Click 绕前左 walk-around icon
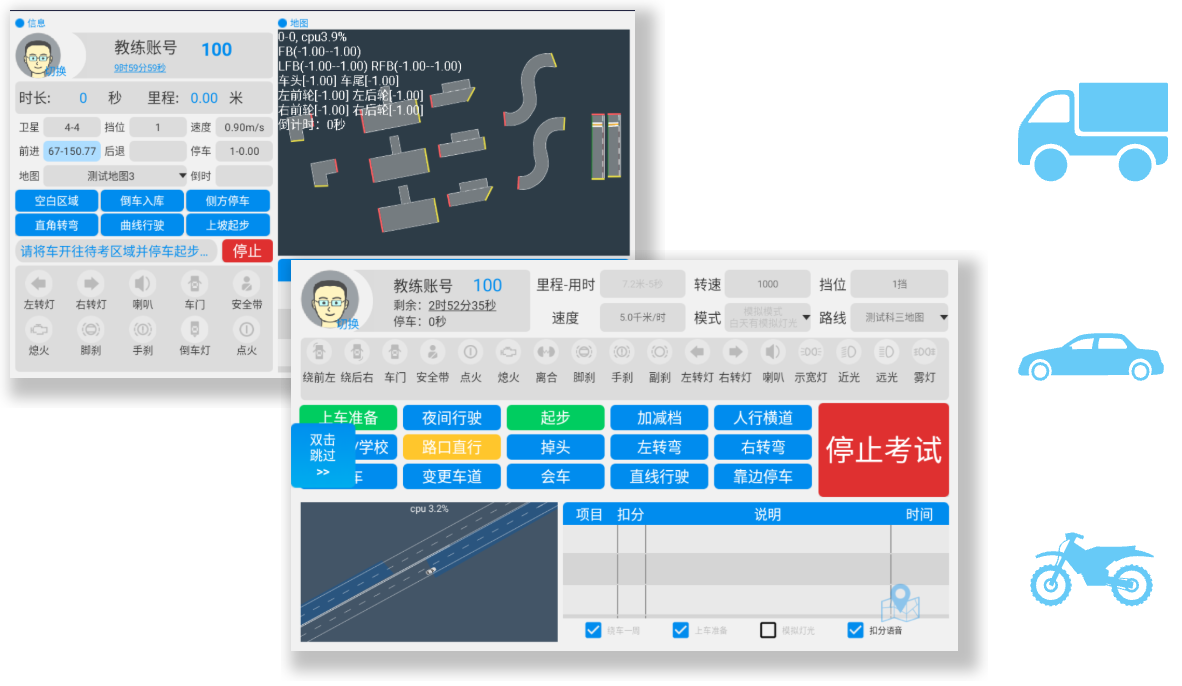The image size is (1182, 686). point(320,353)
